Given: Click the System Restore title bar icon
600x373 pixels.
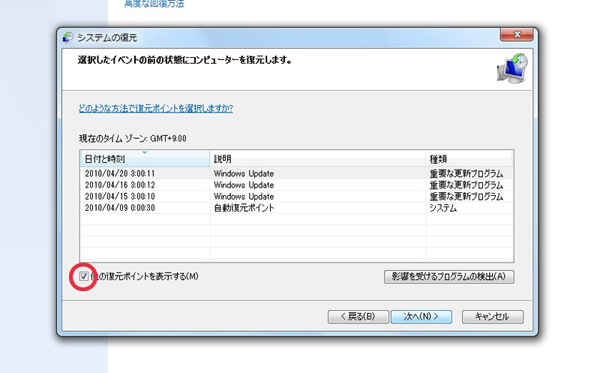Looking at the screenshot, I should click(68, 37).
